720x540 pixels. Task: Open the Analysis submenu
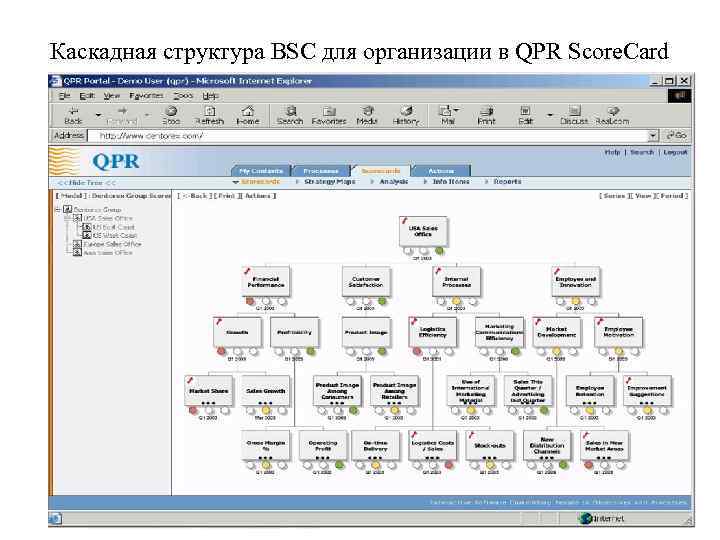click(394, 182)
